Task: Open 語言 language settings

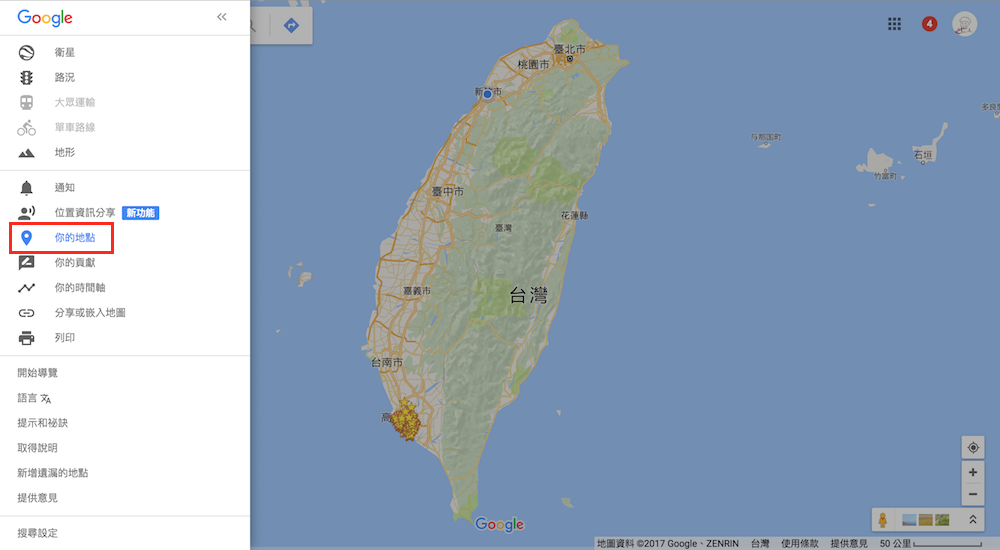Action: tap(27, 398)
